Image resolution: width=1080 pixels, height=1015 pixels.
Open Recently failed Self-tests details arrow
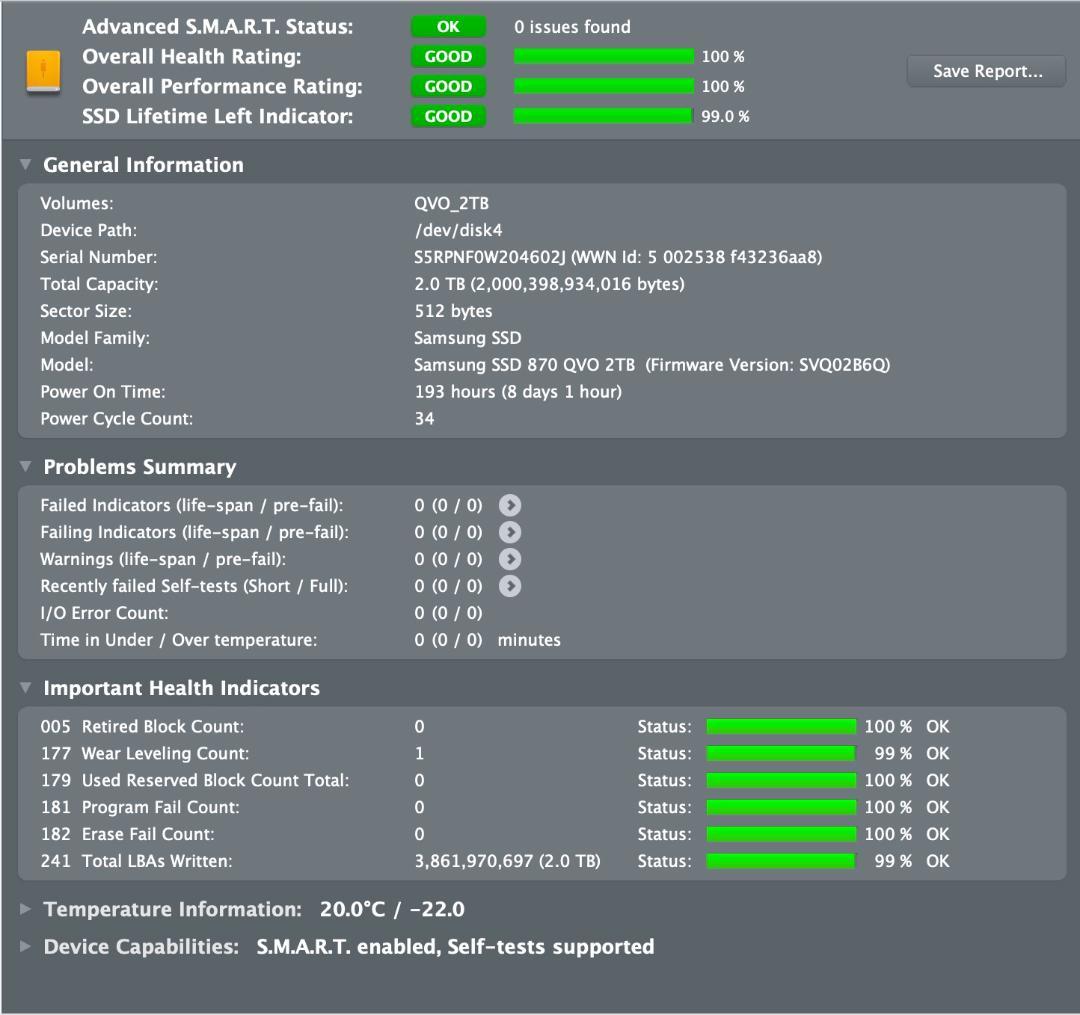(510, 586)
